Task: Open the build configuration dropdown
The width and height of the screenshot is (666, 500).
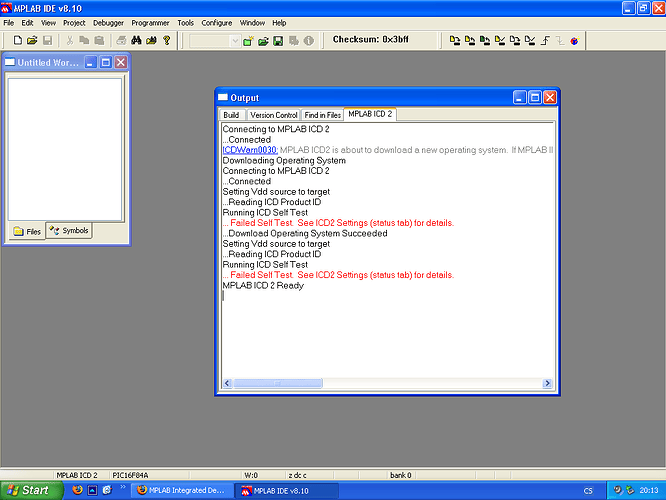Action: click(235, 41)
